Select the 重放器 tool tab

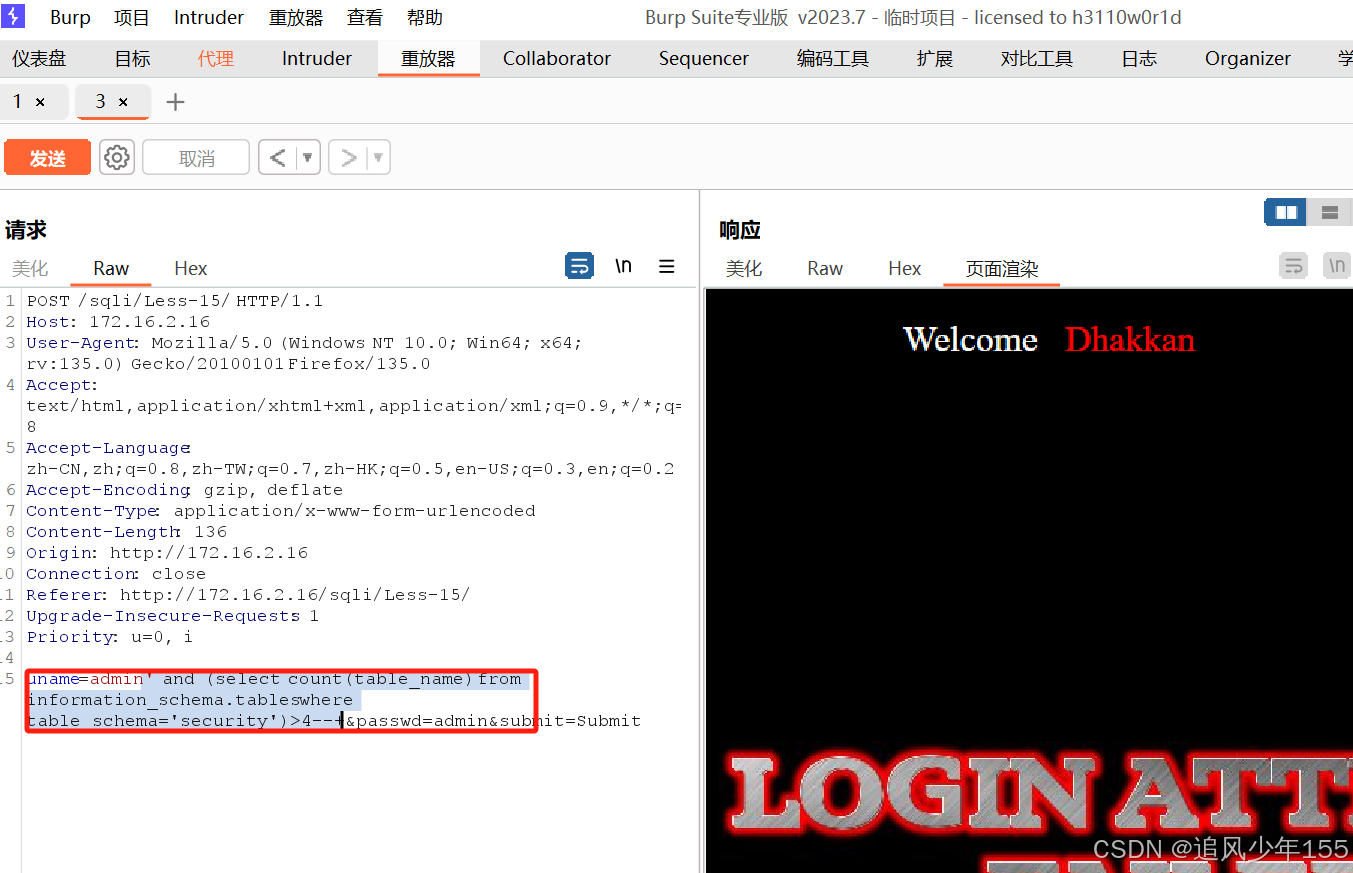pyautogui.click(x=428, y=58)
